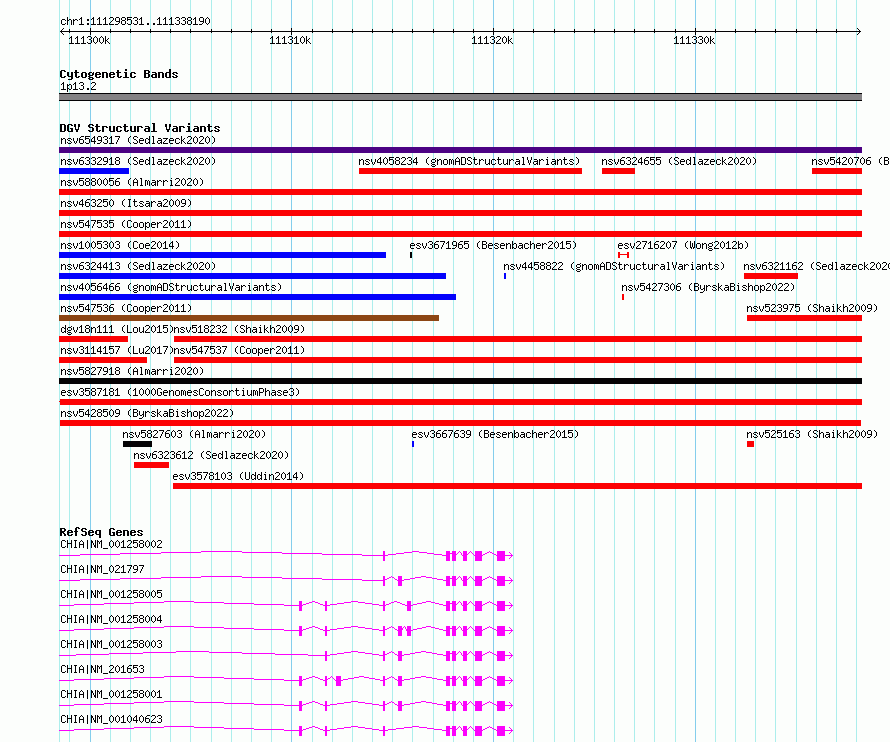
Task: Open nsv6323612 (Sedlazeck2020) label
Action: tap(211, 455)
